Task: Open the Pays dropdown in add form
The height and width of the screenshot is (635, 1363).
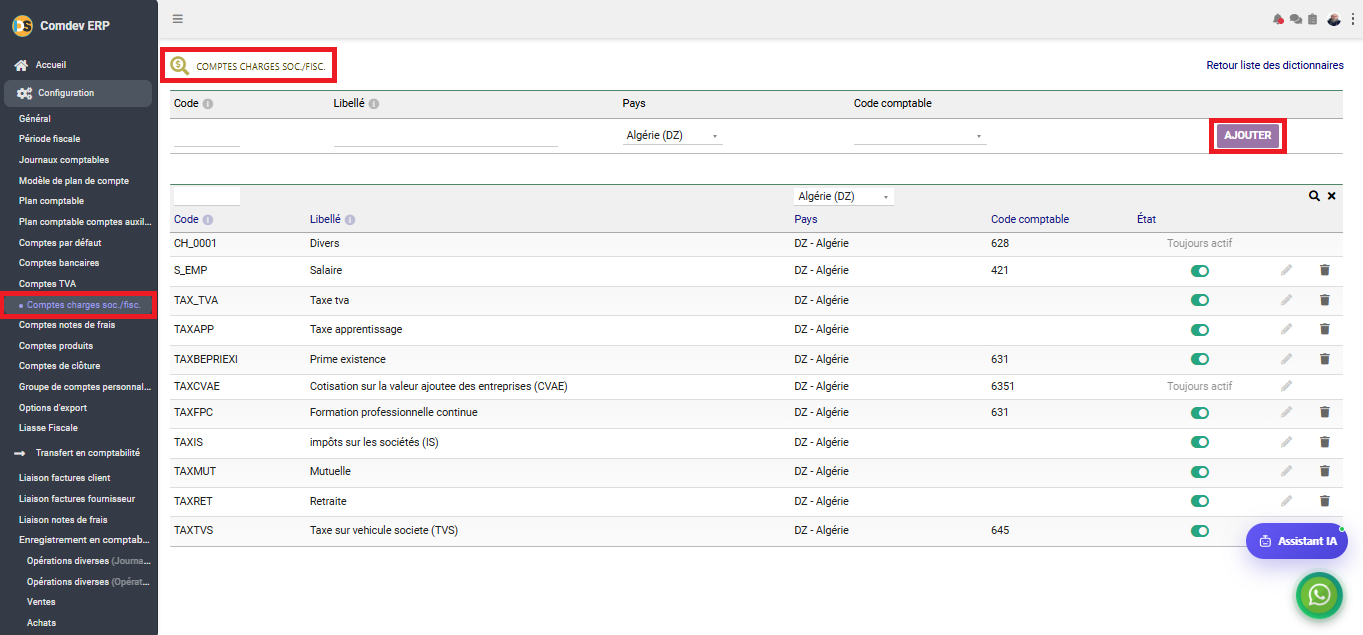Action: coord(672,136)
